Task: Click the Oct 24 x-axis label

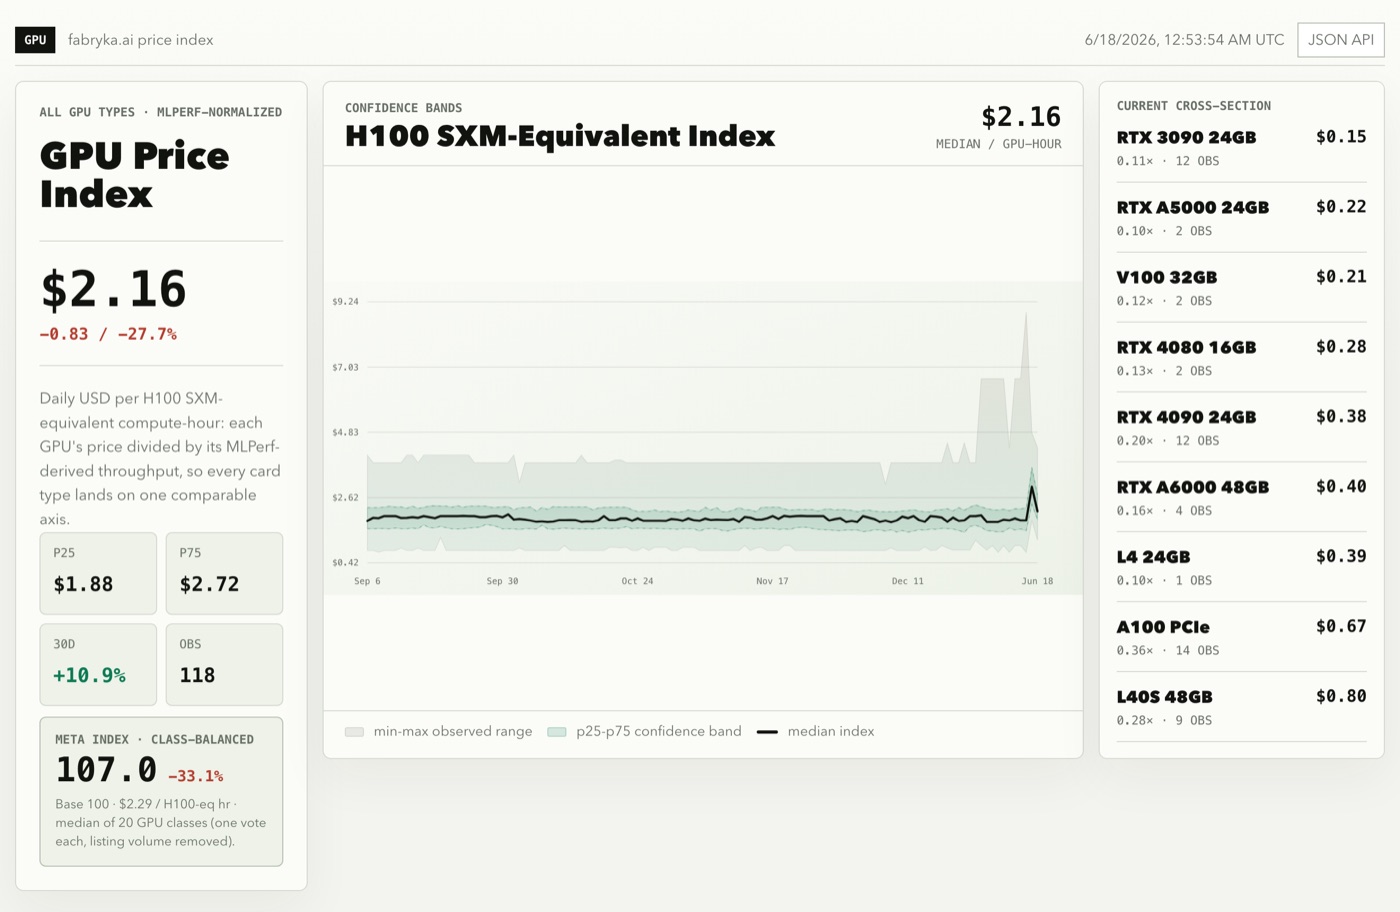Action: pos(637,581)
